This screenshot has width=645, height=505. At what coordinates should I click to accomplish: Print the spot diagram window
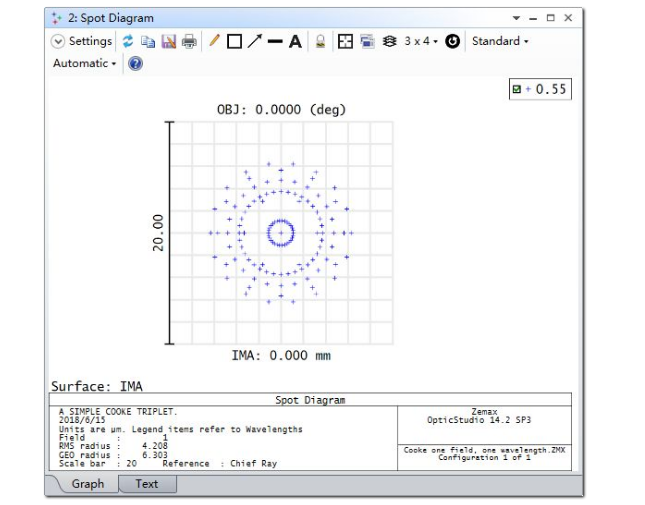click(189, 42)
